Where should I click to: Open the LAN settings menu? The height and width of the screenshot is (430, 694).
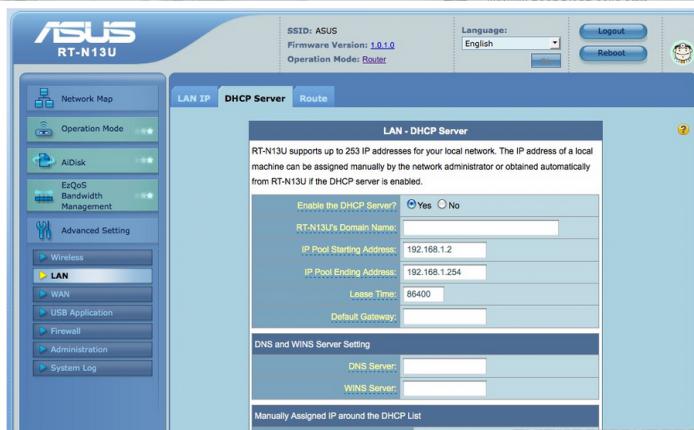click(93, 276)
